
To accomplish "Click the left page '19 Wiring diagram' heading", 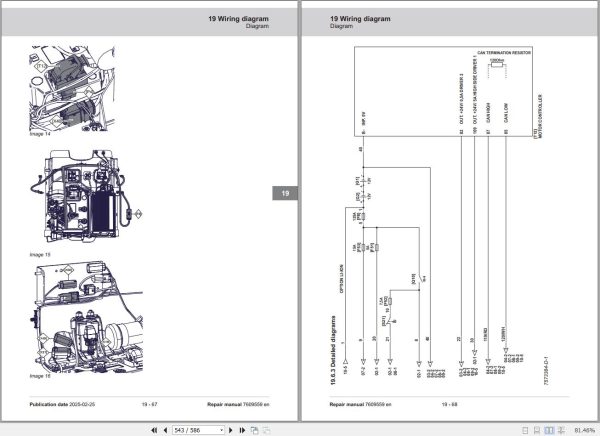I will click(x=238, y=18).
